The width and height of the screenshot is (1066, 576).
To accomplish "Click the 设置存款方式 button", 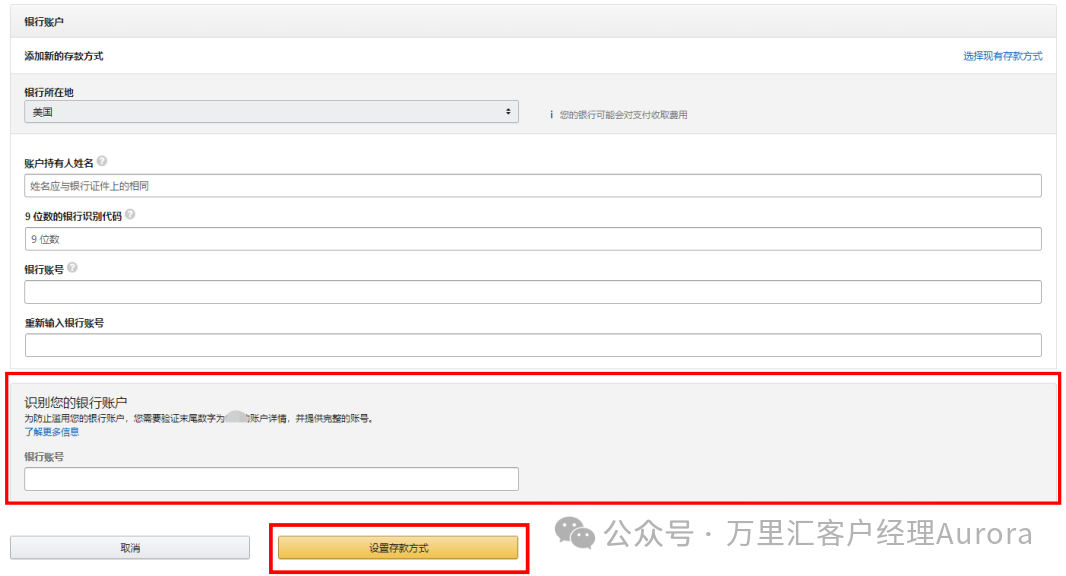I will (398, 548).
